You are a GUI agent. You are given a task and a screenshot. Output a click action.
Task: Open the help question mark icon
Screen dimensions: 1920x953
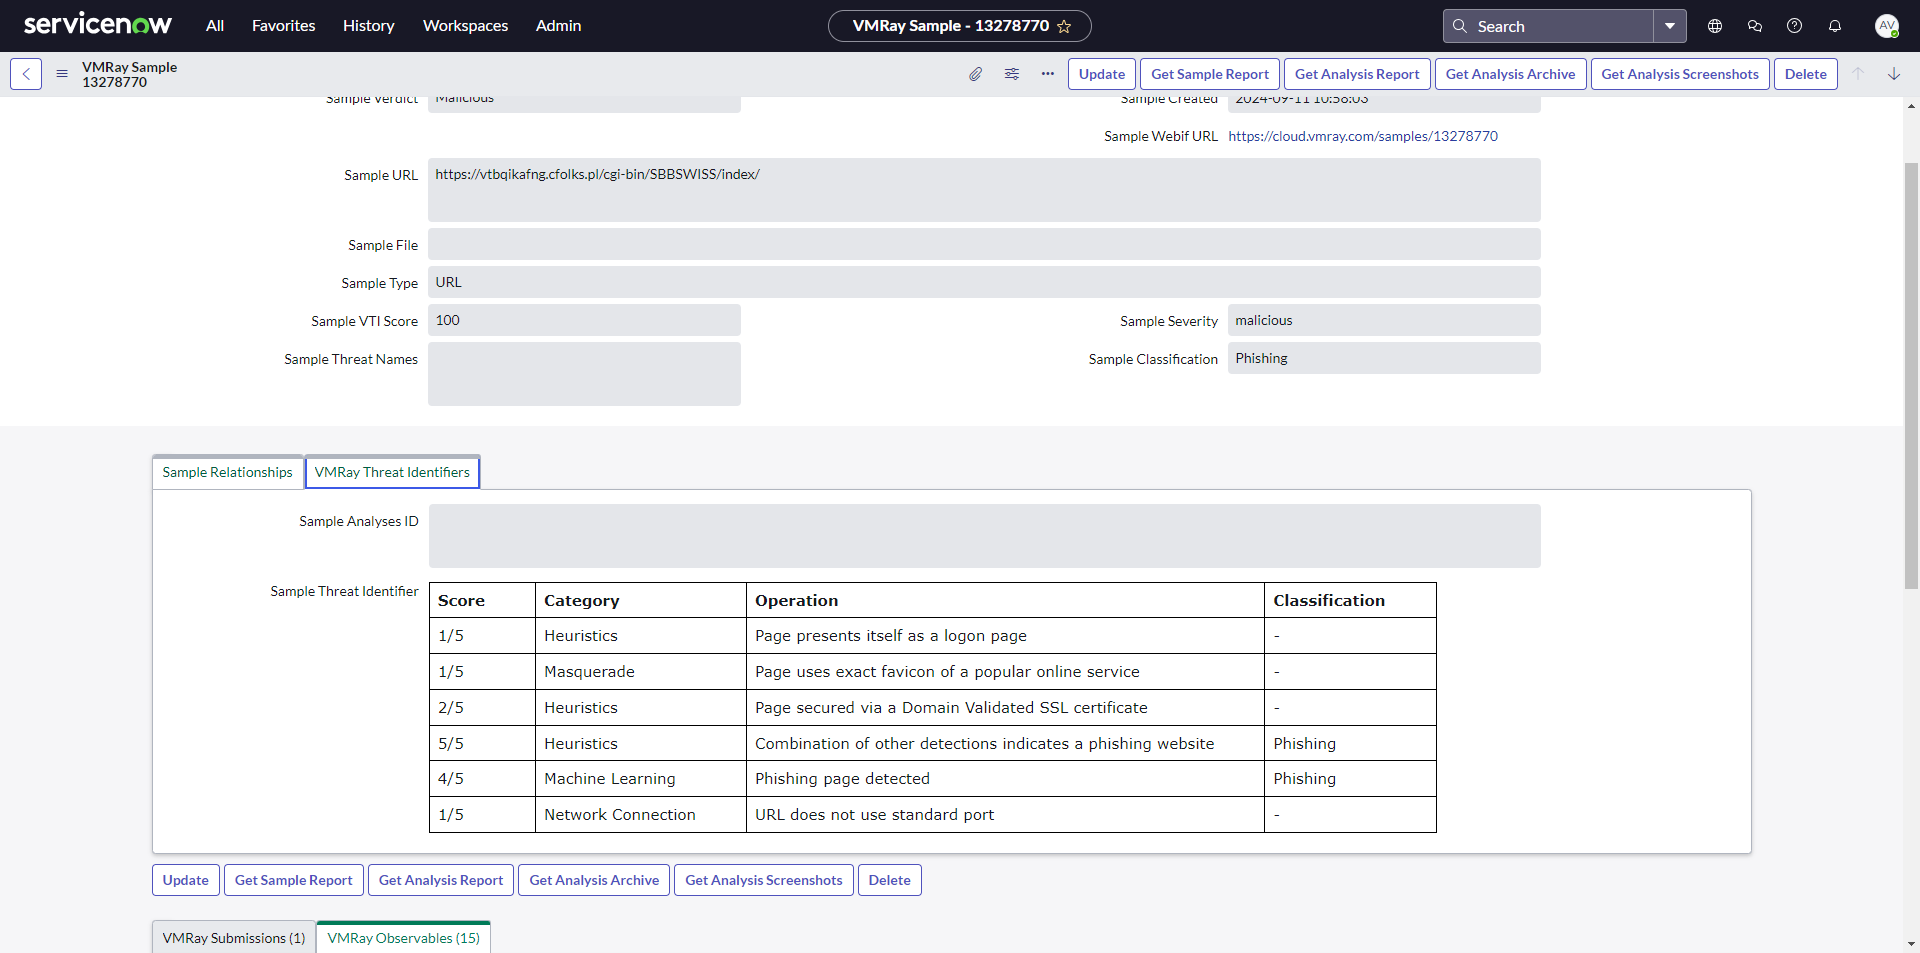click(x=1795, y=26)
